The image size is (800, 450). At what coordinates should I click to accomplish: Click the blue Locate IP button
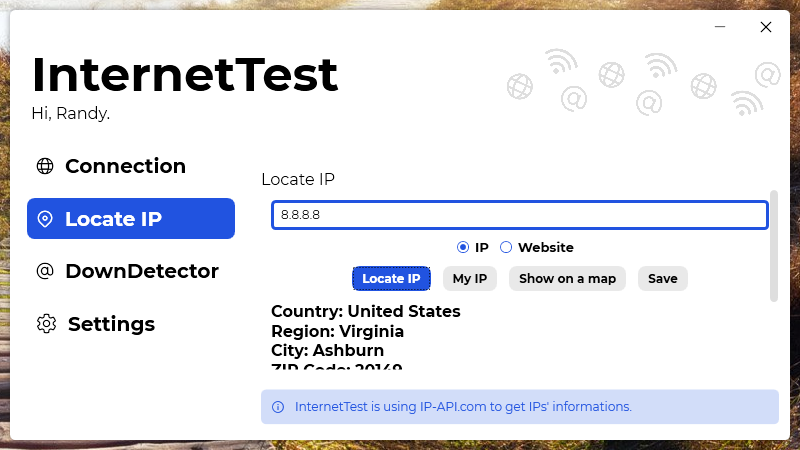[391, 279]
